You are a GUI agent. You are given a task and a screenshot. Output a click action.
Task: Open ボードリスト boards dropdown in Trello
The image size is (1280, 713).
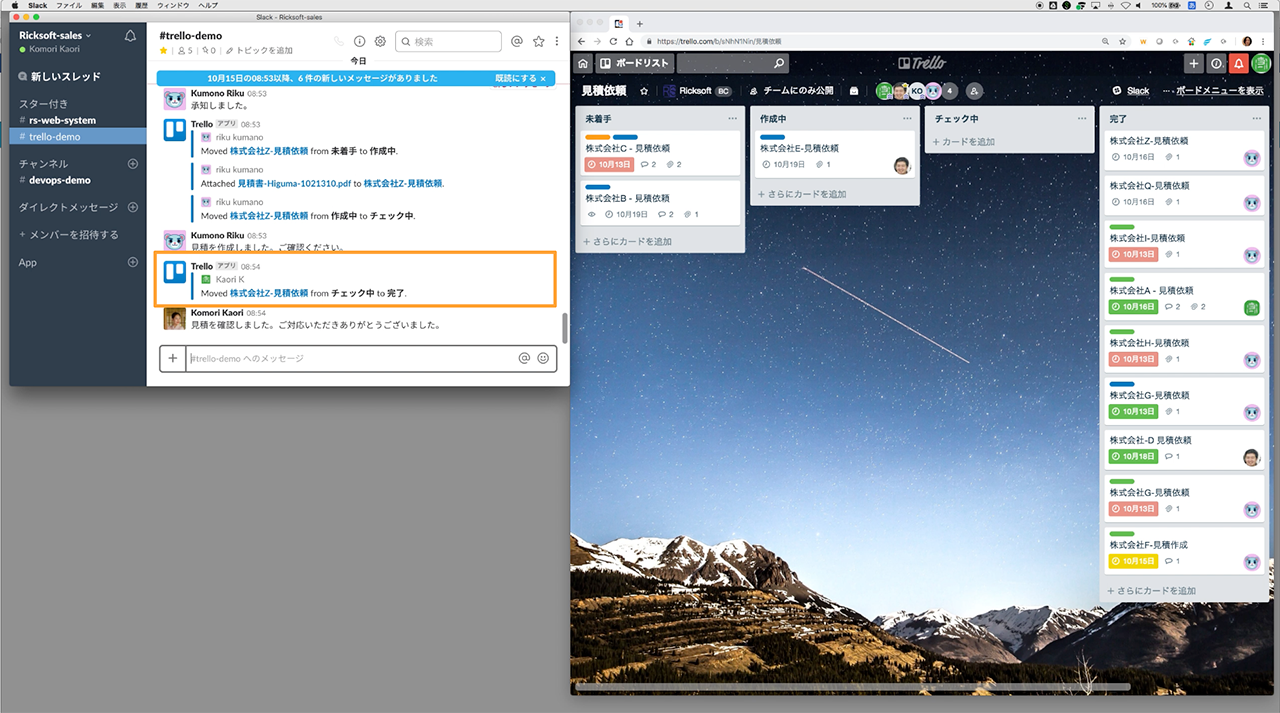[x=635, y=63]
